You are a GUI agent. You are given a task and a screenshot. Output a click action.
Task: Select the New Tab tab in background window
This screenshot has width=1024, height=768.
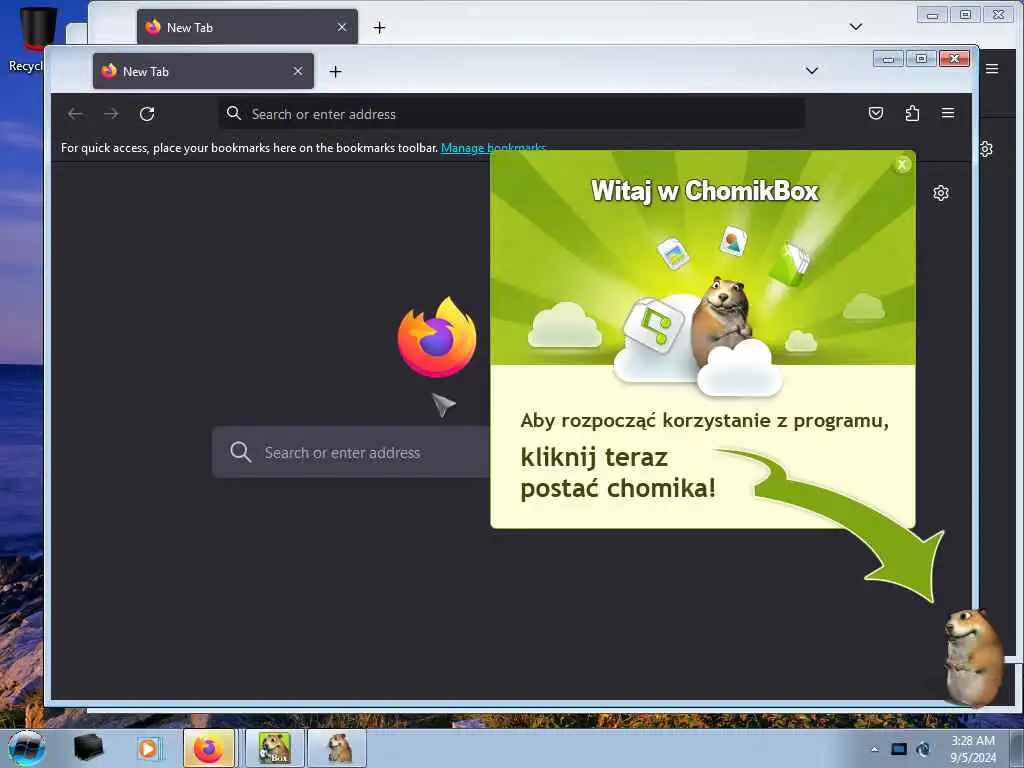(247, 27)
